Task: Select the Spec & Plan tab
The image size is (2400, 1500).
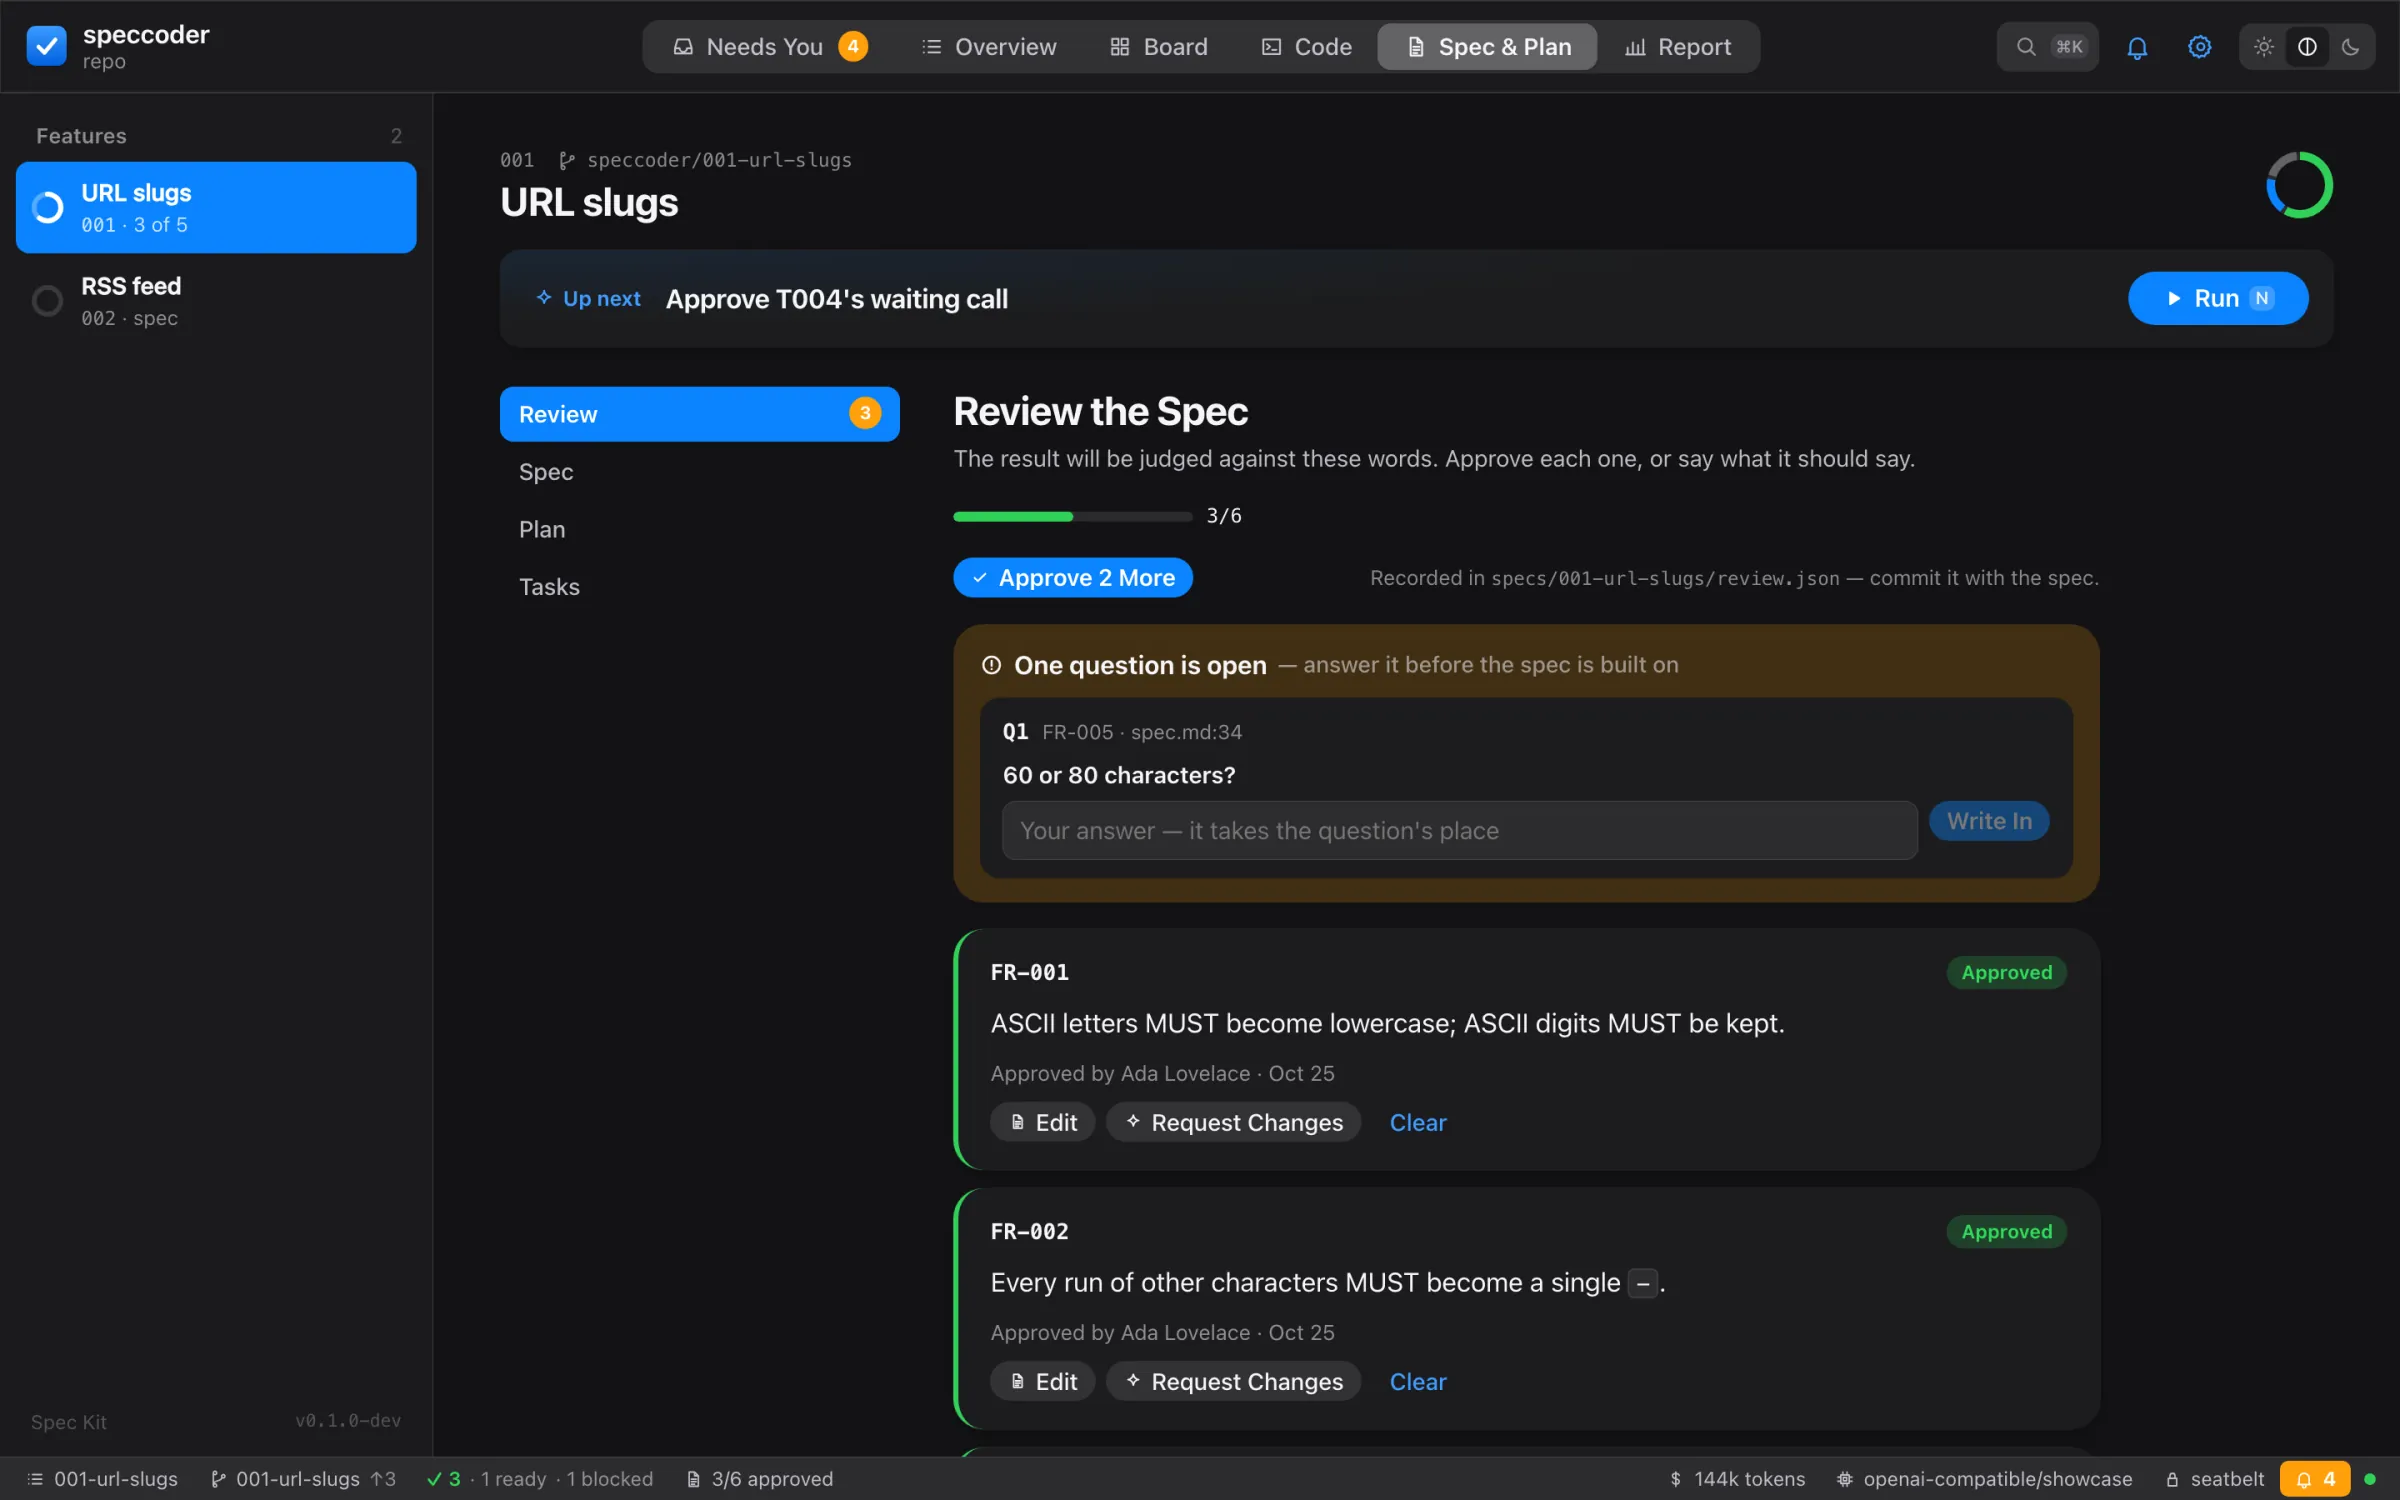Action: click(1487, 47)
